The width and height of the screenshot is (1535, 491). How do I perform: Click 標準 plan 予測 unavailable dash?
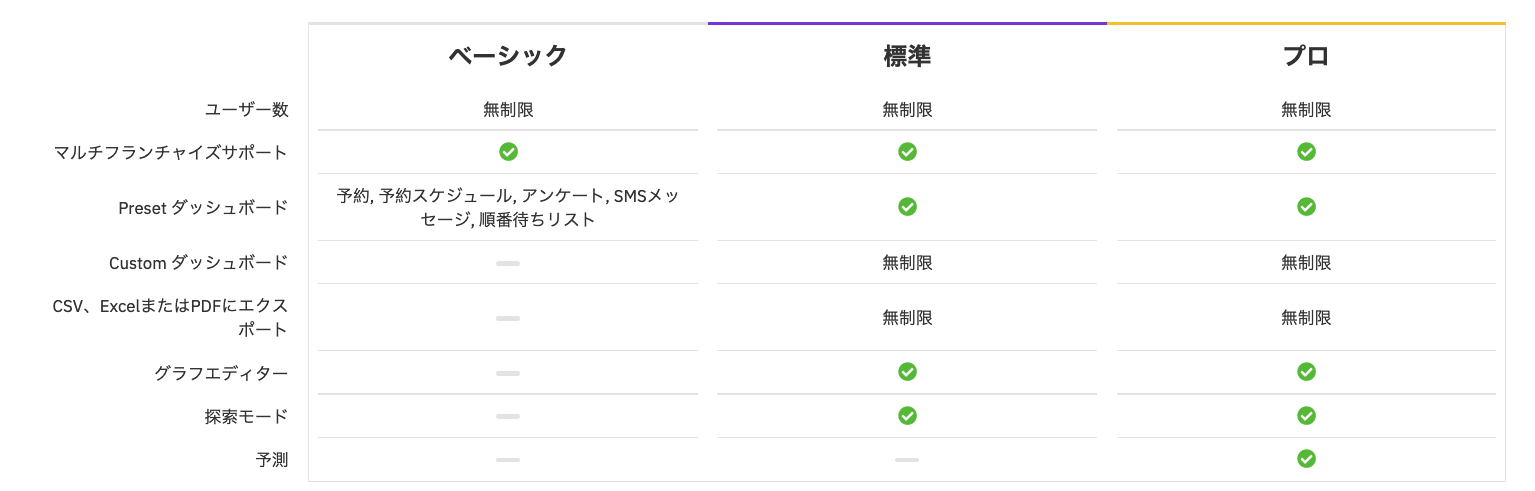907,460
